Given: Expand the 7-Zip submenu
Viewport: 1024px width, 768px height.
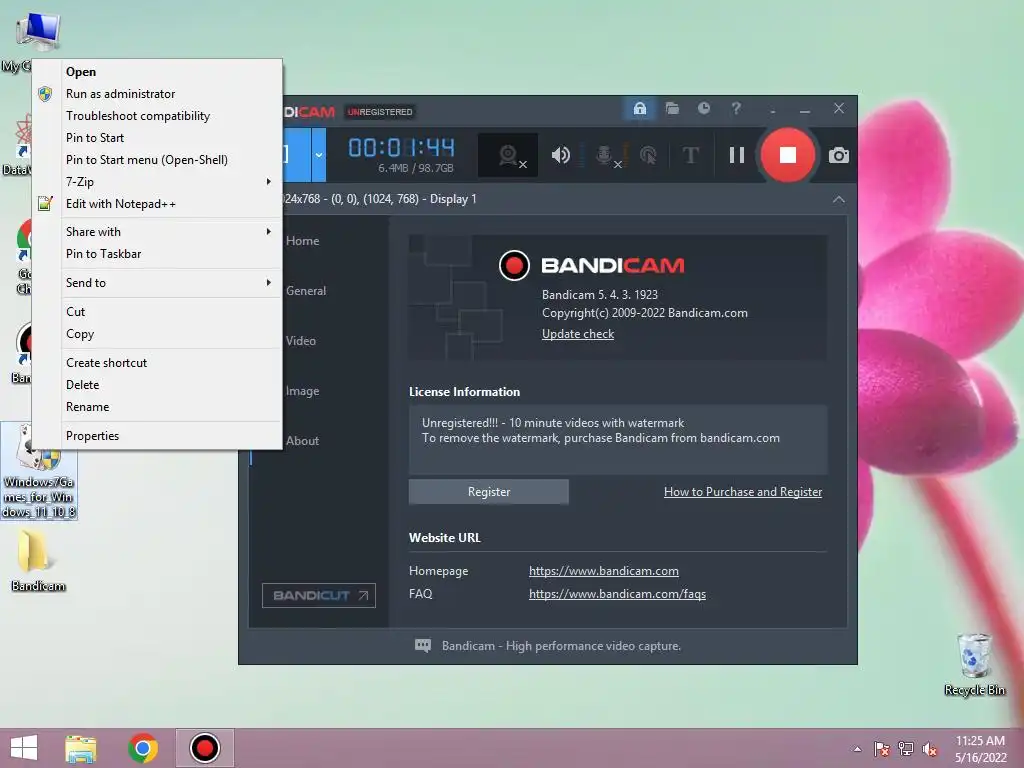Looking at the screenshot, I should [157, 182].
